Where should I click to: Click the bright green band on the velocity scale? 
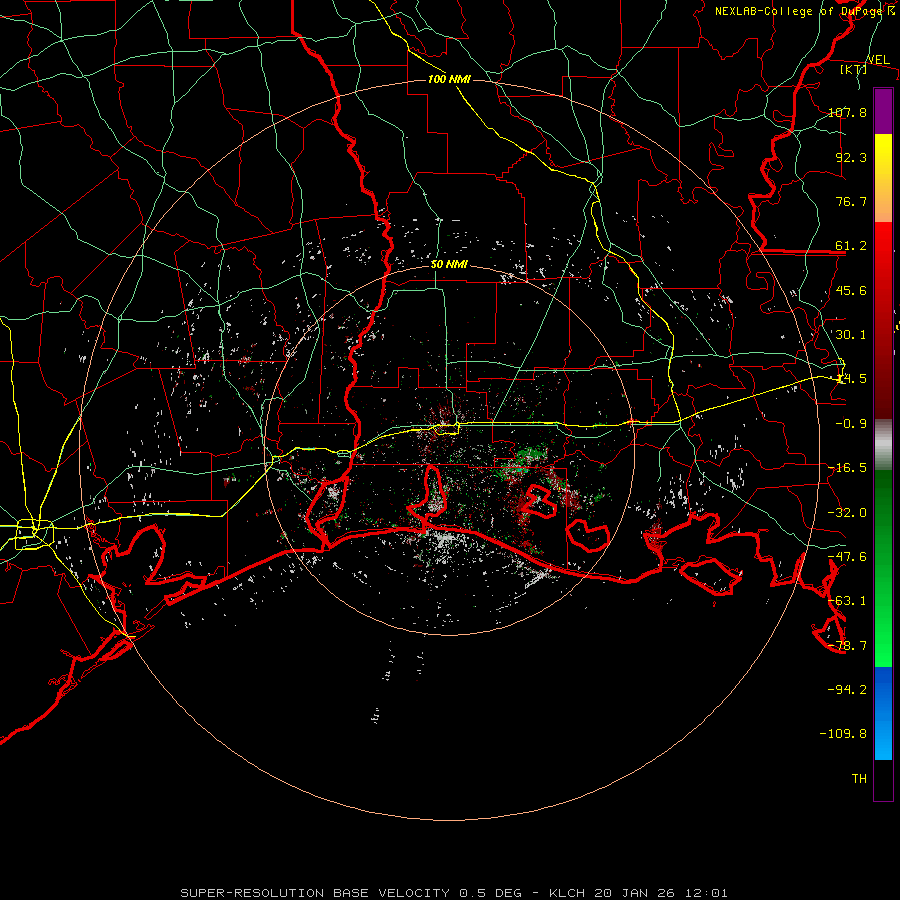(x=883, y=568)
